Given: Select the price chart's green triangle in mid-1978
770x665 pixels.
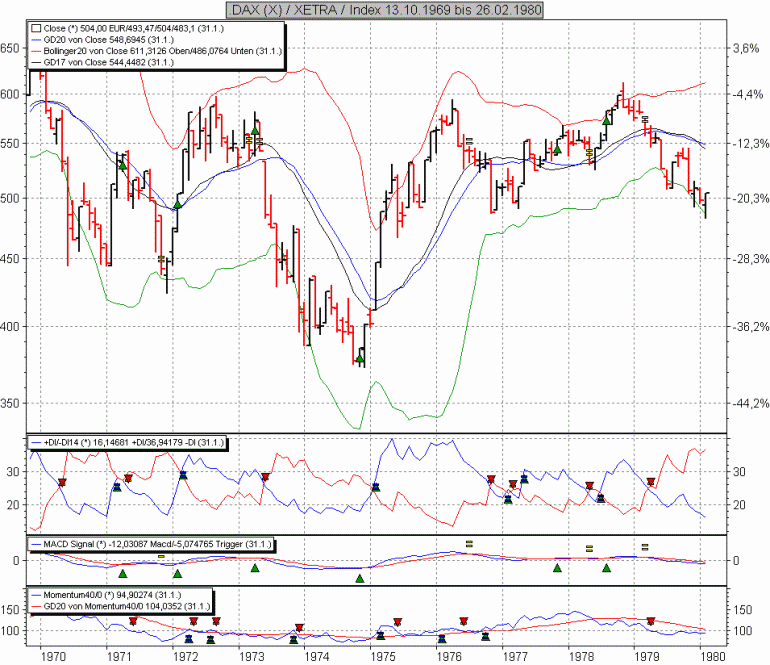Looking at the screenshot, I should click(x=606, y=121).
